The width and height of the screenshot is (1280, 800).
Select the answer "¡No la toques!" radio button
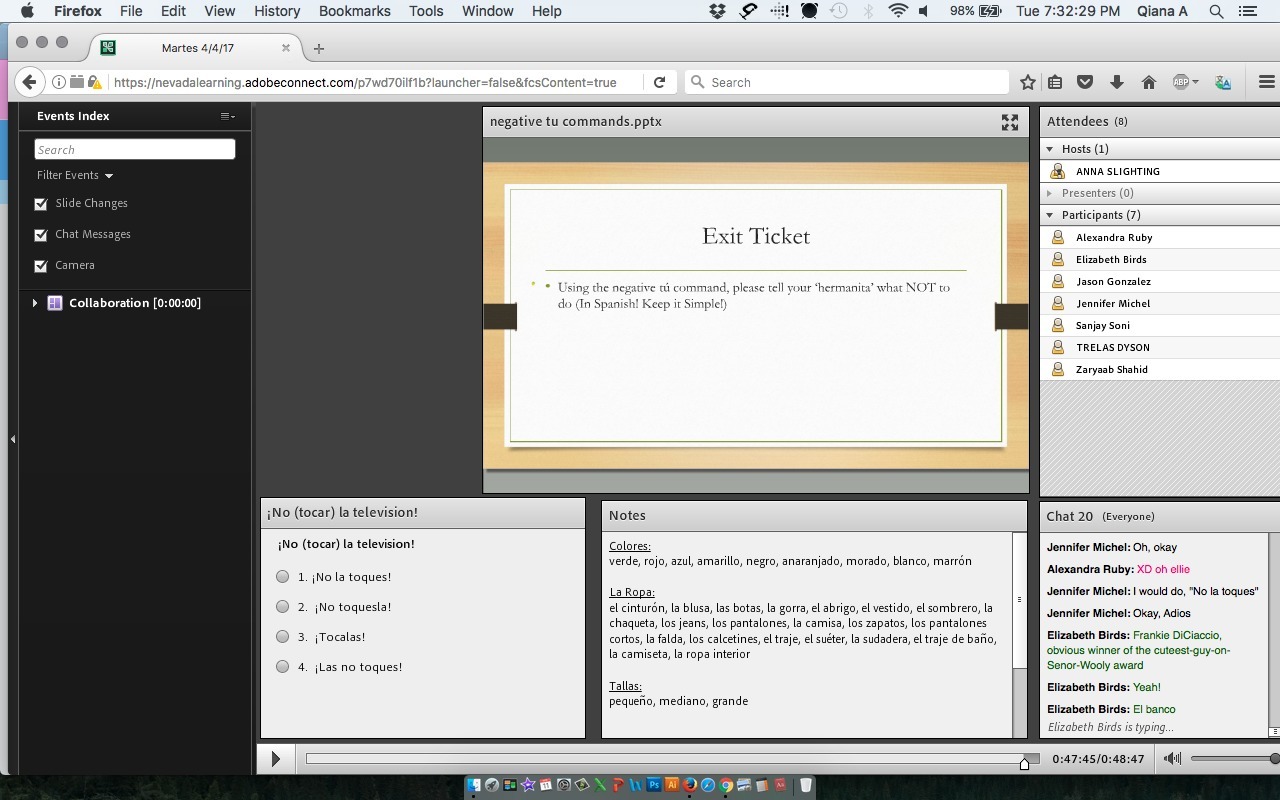283,577
